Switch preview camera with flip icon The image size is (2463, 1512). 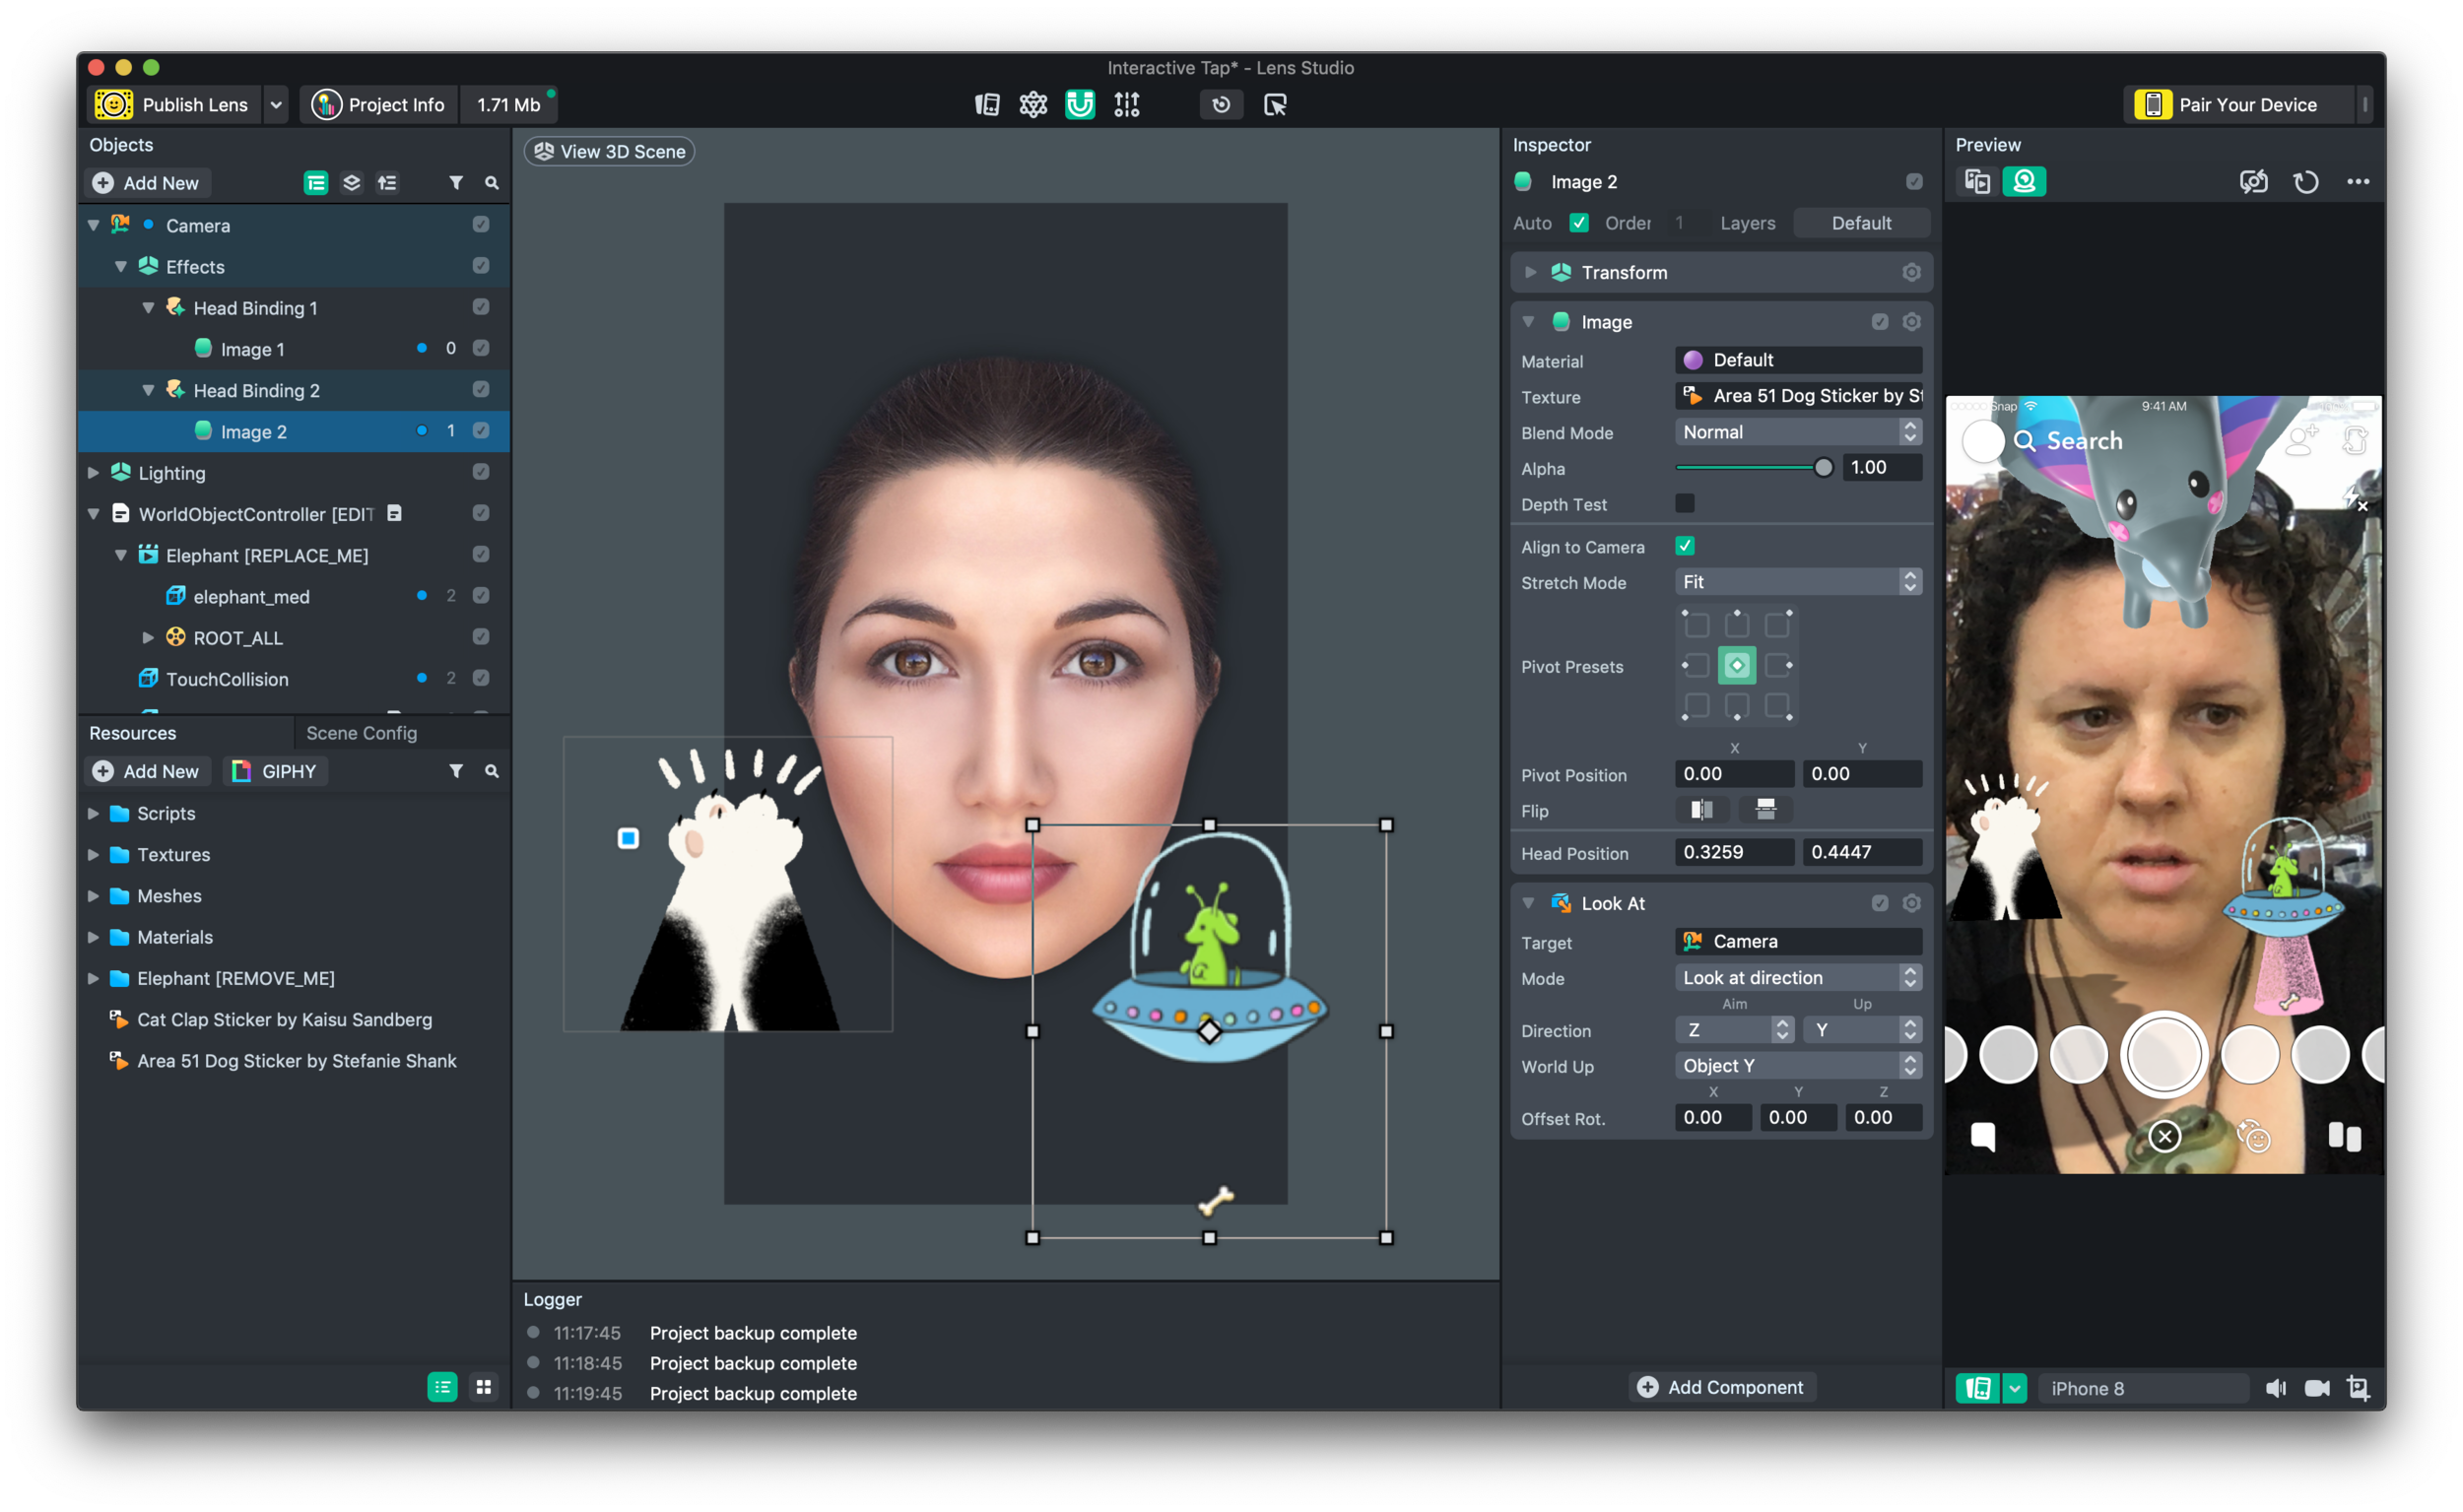[x=2254, y=181]
